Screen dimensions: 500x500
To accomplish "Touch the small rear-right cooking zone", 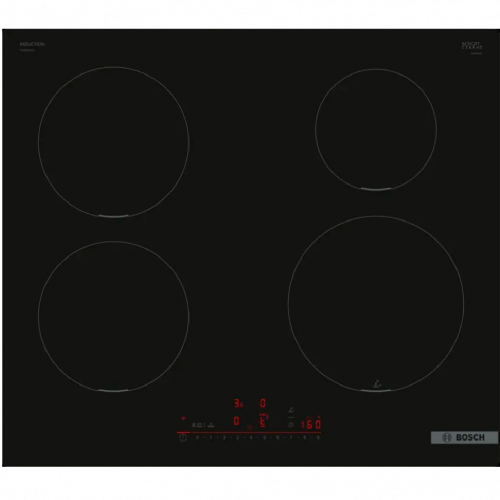I will 376,130.
